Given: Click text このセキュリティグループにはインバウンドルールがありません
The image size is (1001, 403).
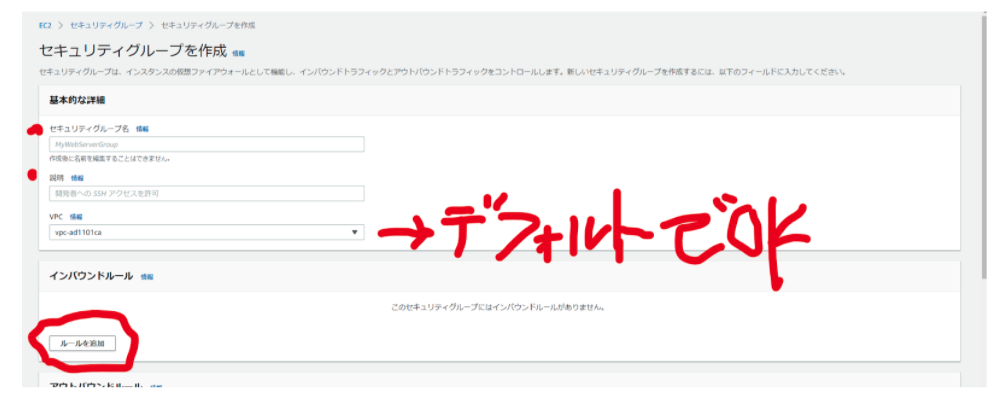Looking at the screenshot, I should click(497, 307).
